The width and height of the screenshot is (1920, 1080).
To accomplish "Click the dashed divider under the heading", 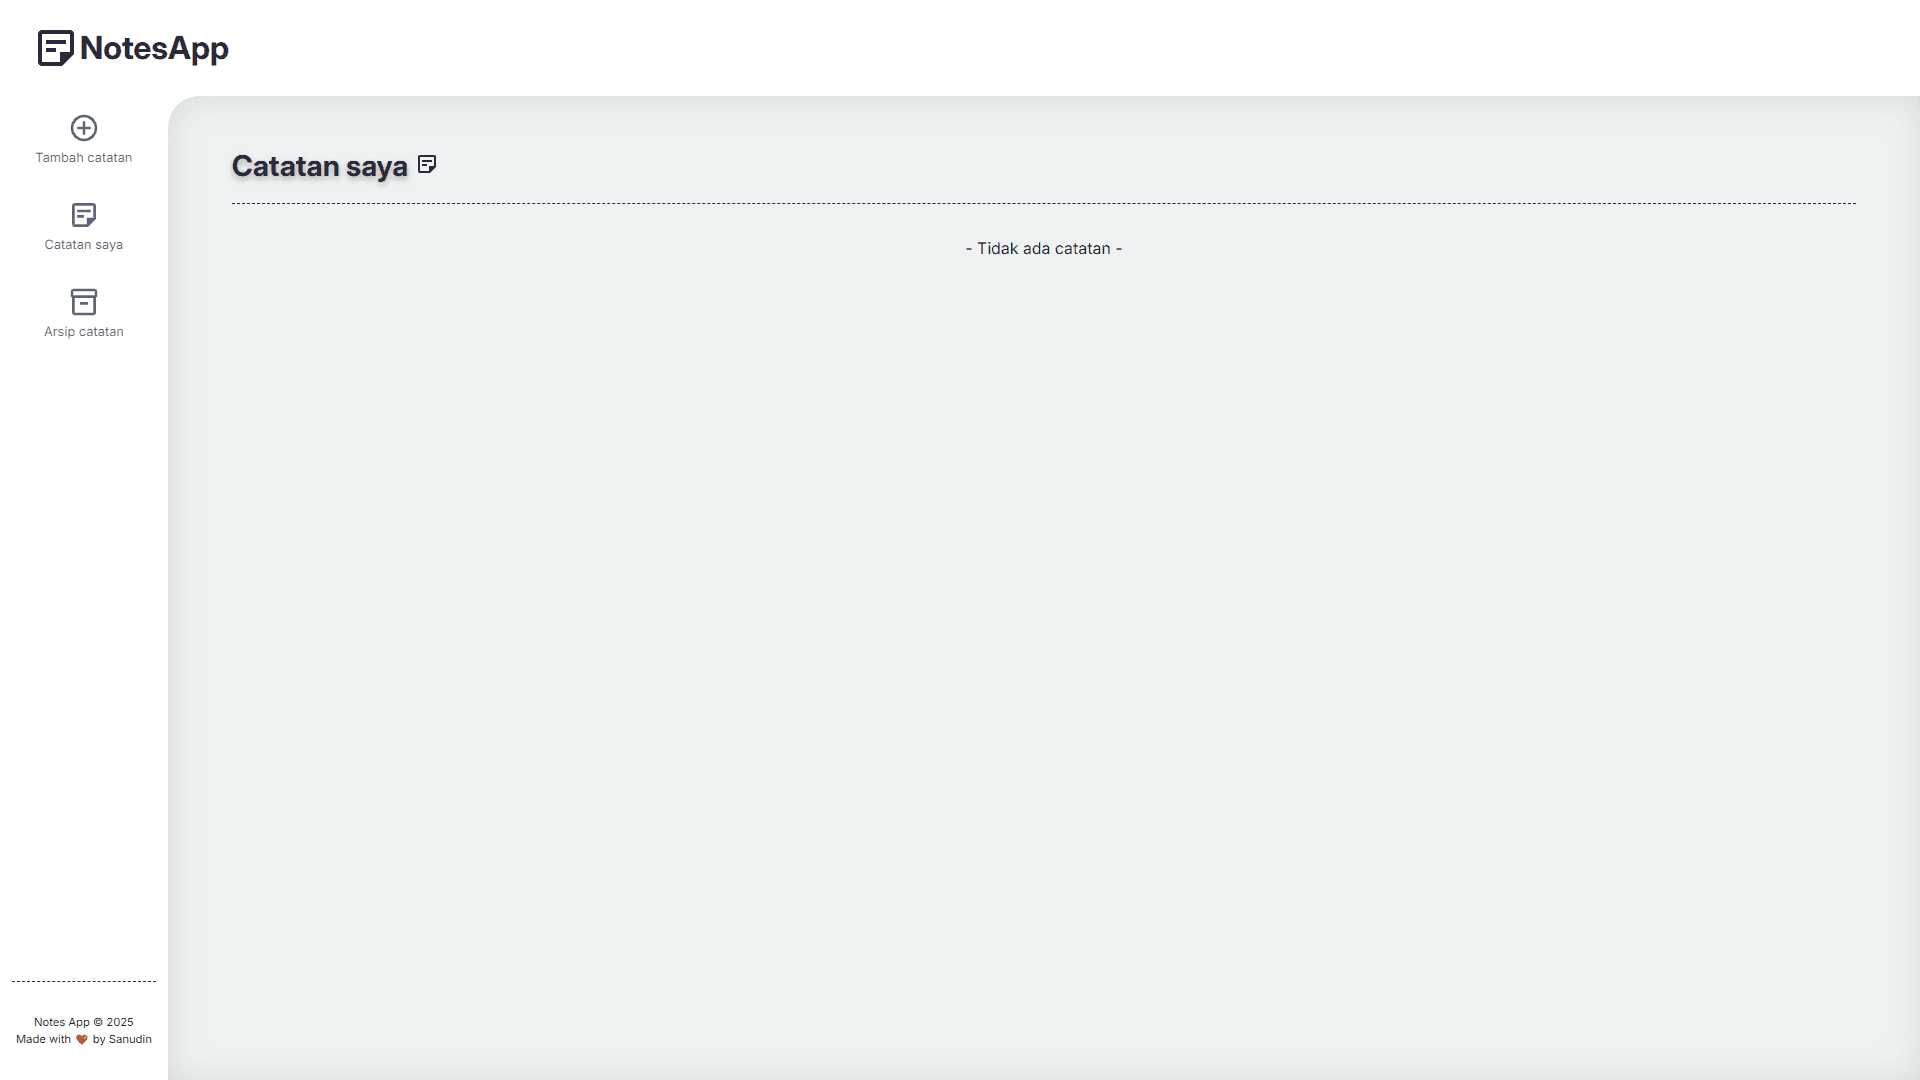I will pyautogui.click(x=1043, y=203).
